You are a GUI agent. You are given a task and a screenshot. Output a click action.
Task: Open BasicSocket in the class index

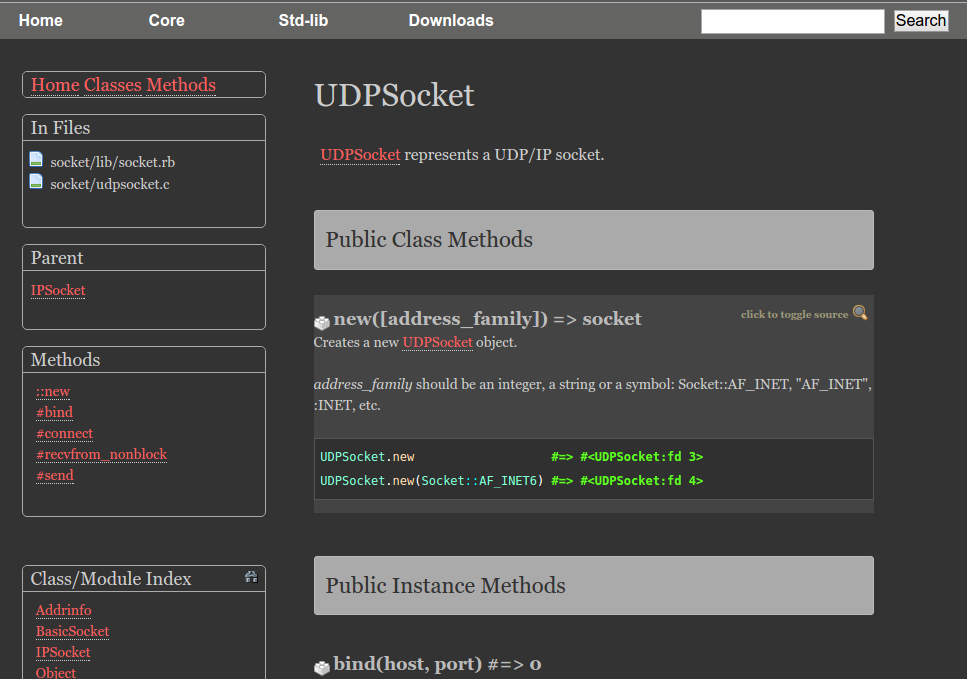[72, 631]
